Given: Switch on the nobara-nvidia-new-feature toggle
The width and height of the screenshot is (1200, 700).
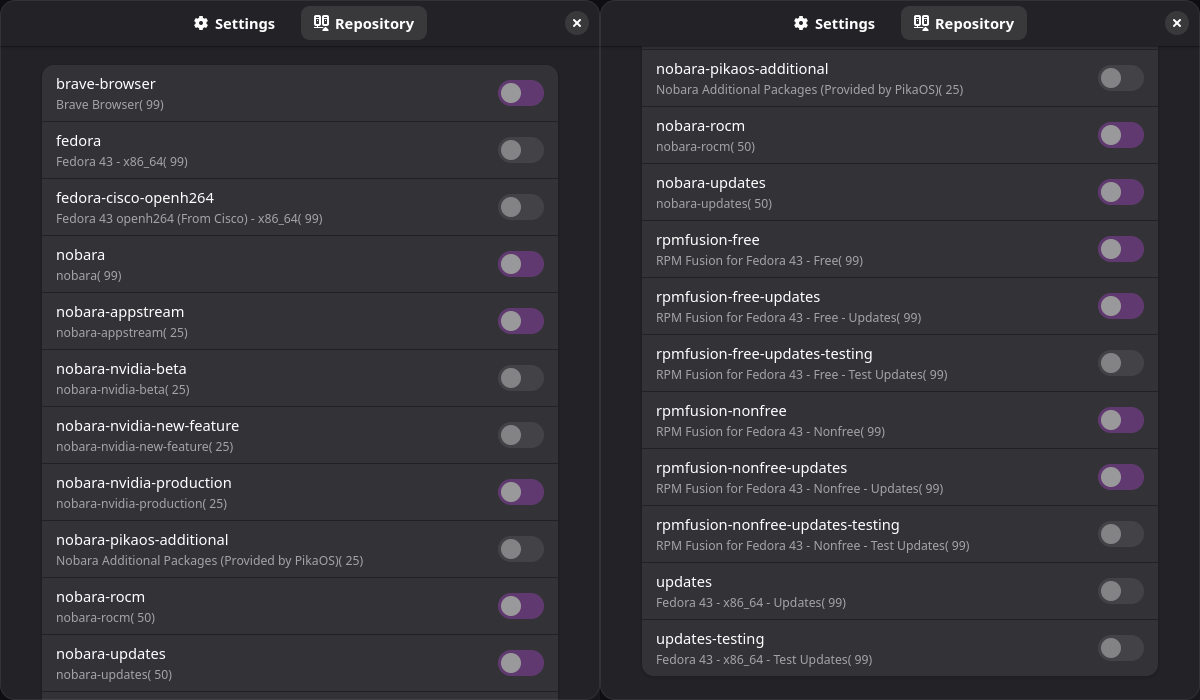Looking at the screenshot, I should 521,435.
